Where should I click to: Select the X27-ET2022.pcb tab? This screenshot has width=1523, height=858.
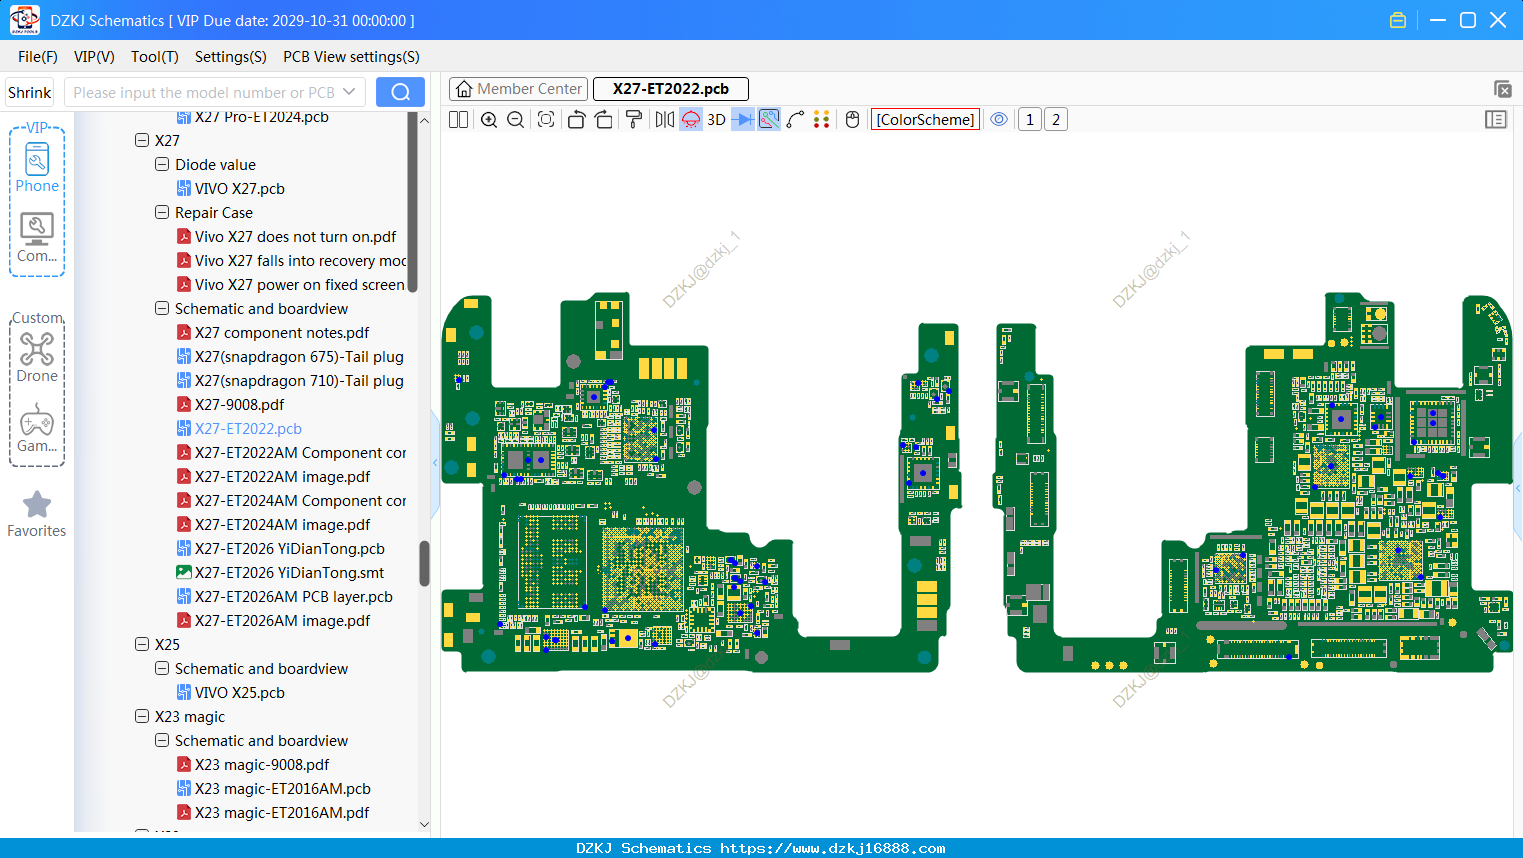click(x=671, y=89)
